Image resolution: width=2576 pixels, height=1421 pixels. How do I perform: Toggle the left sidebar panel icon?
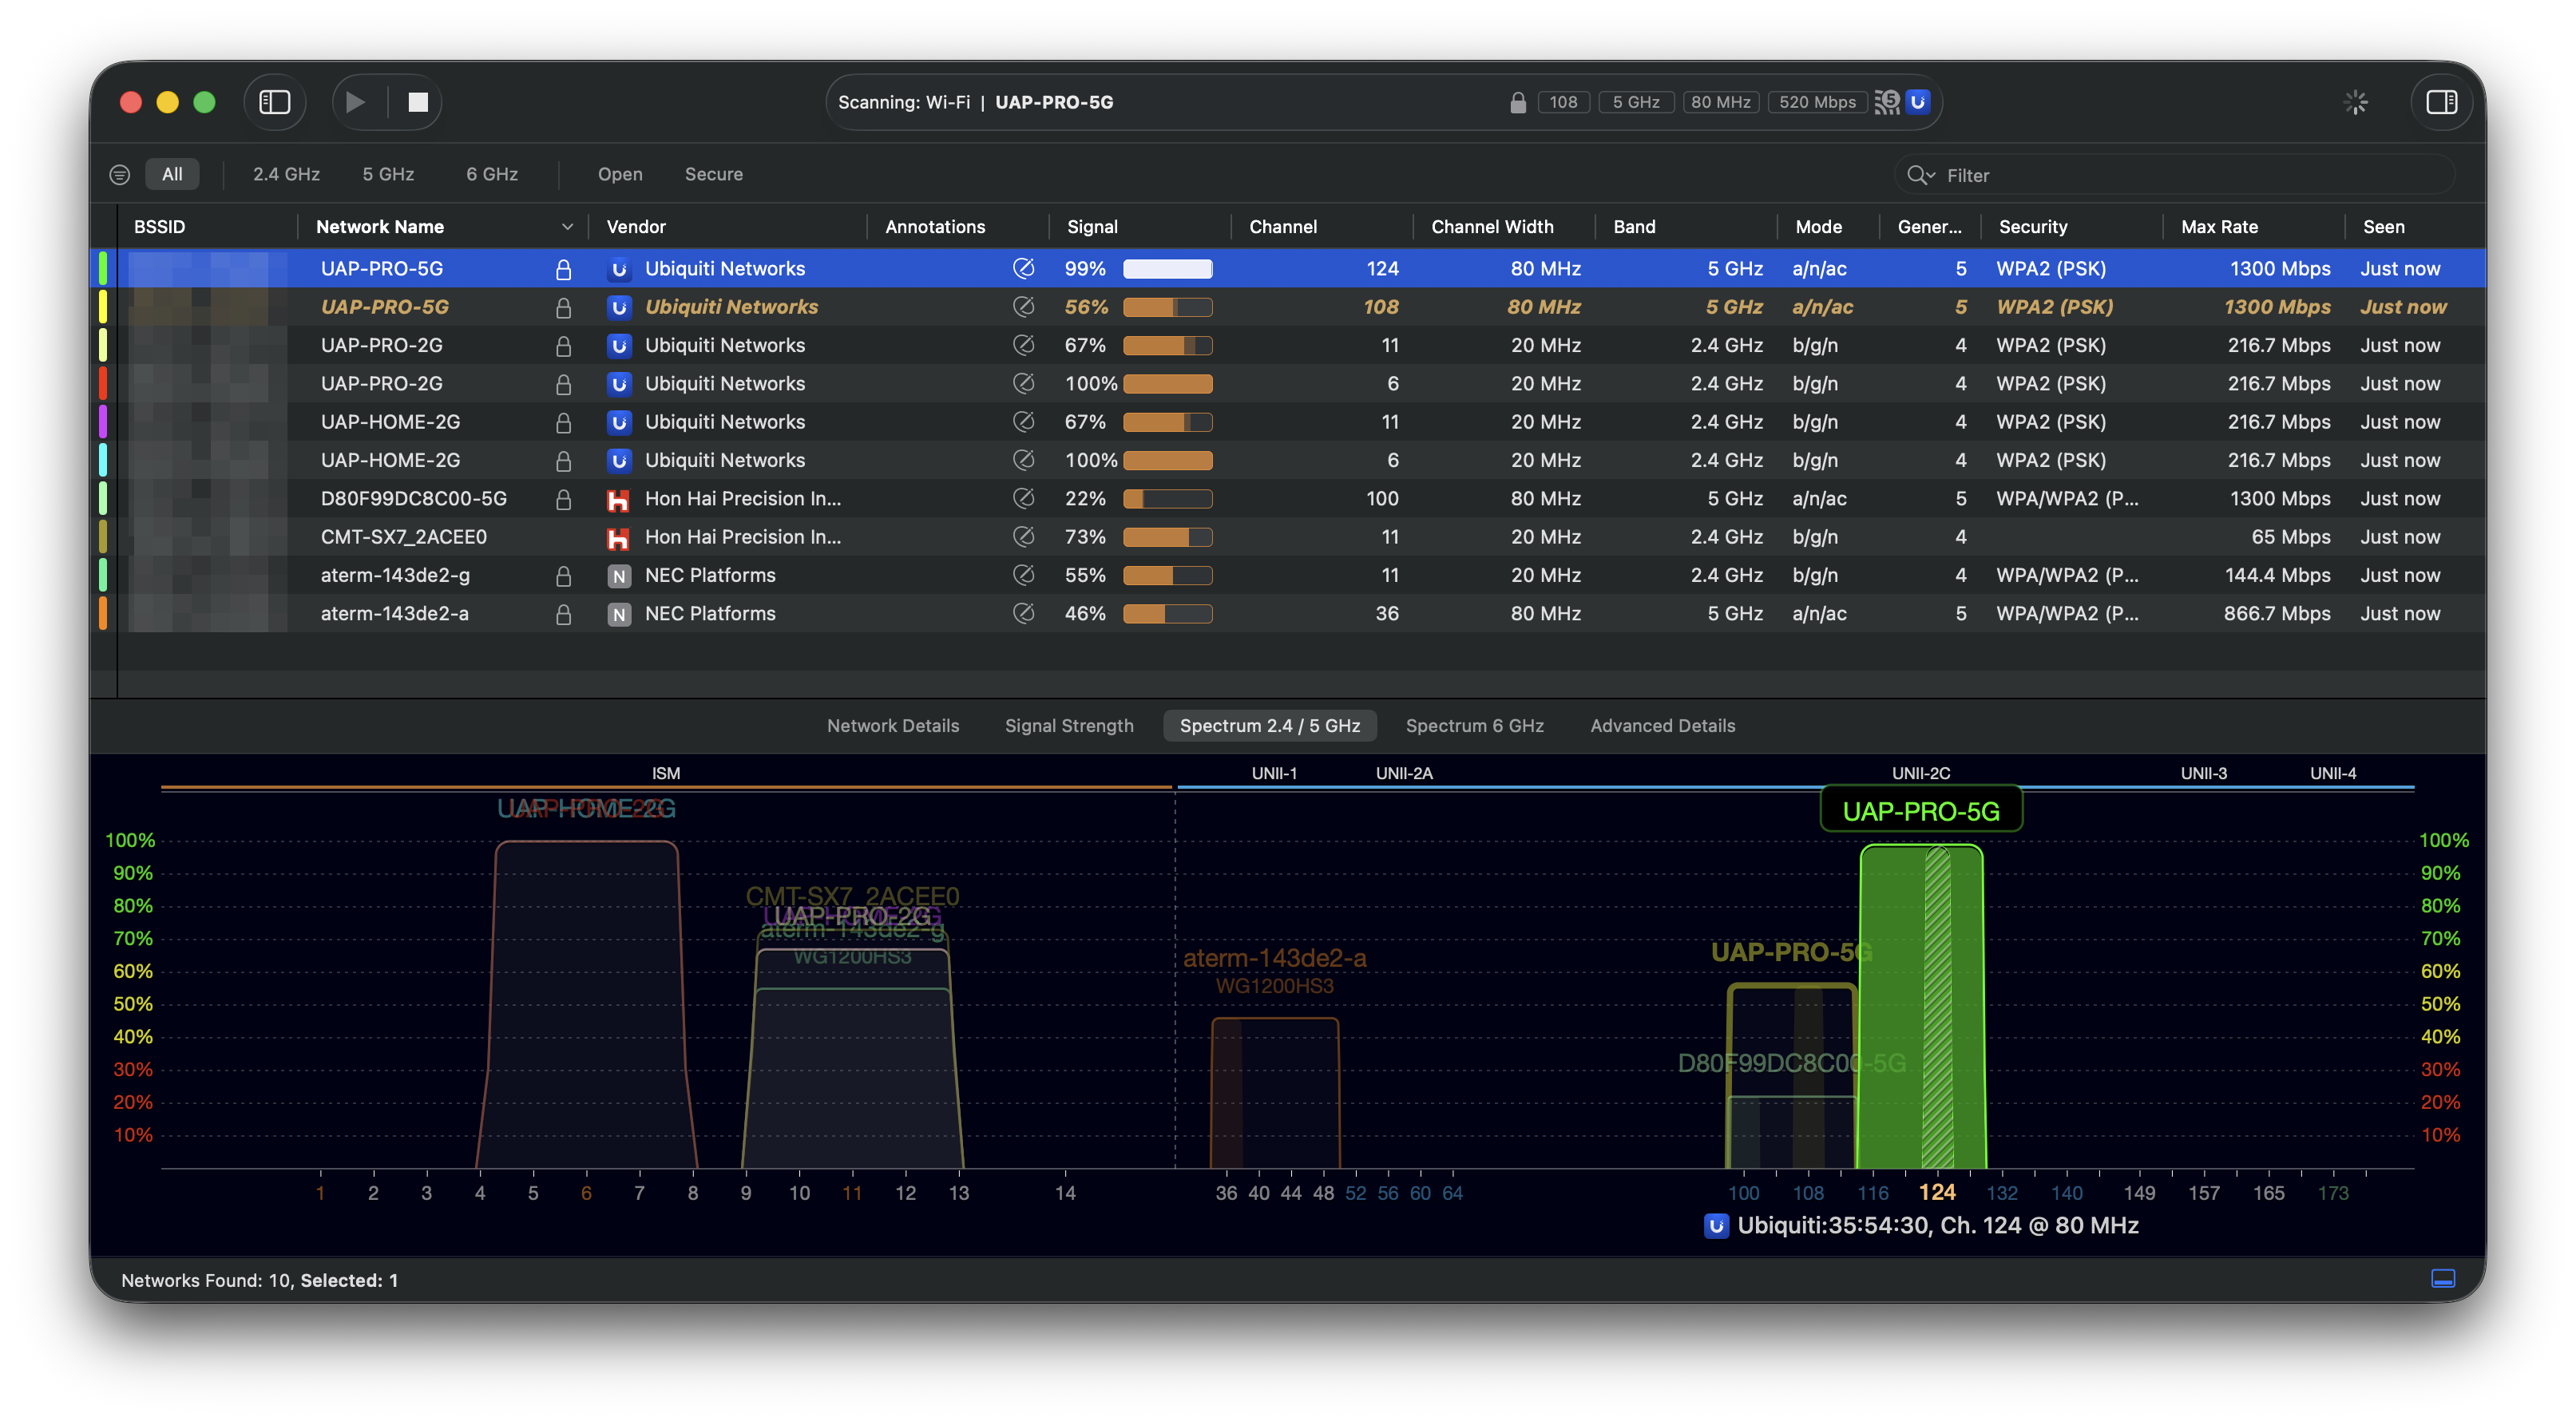(x=274, y=102)
